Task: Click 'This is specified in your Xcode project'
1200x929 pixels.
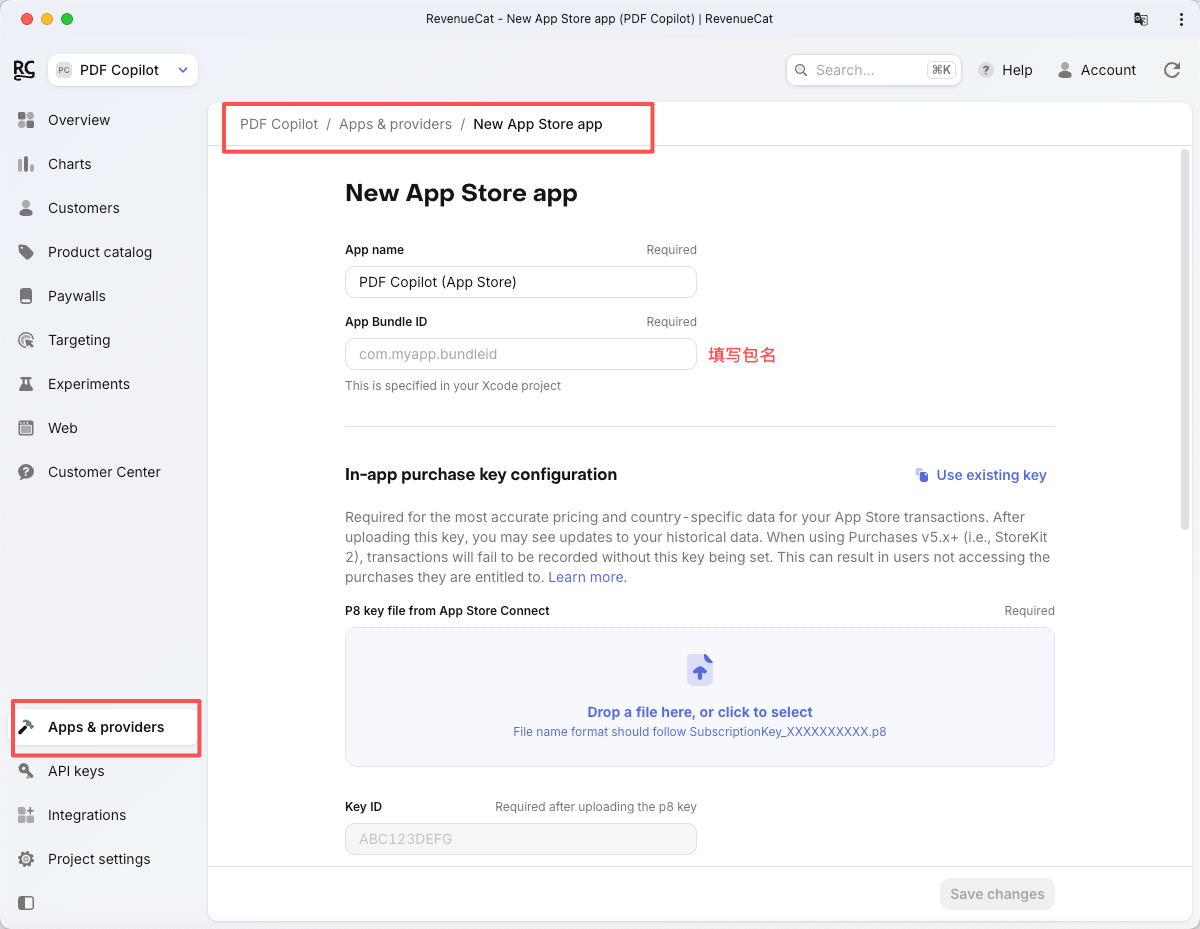Action: click(453, 386)
